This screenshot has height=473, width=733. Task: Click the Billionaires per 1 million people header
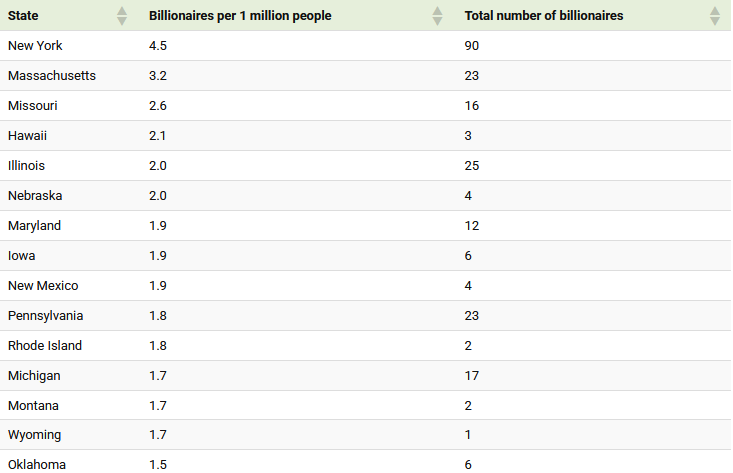(240, 16)
